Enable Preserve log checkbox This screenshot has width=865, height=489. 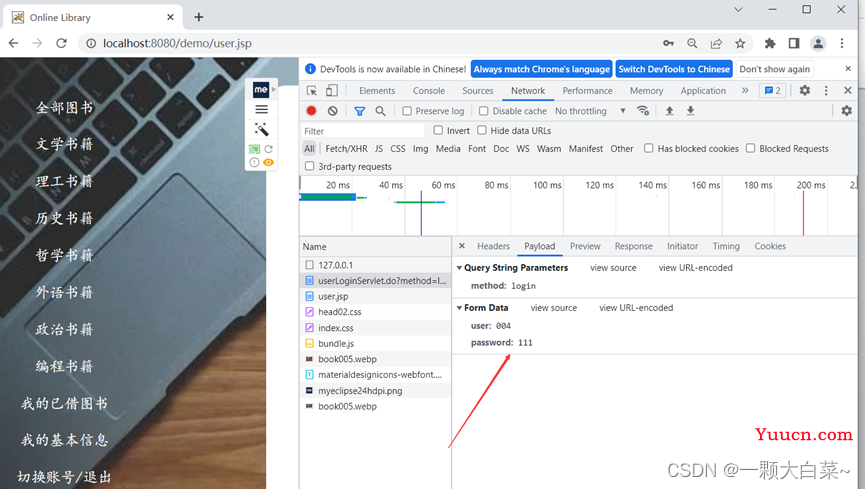click(x=407, y=111)
